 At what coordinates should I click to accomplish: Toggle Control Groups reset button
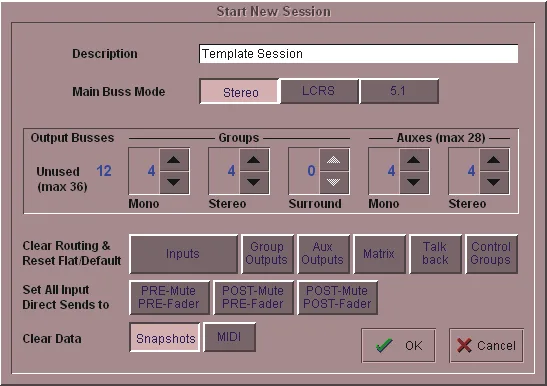tap(491, 254)
